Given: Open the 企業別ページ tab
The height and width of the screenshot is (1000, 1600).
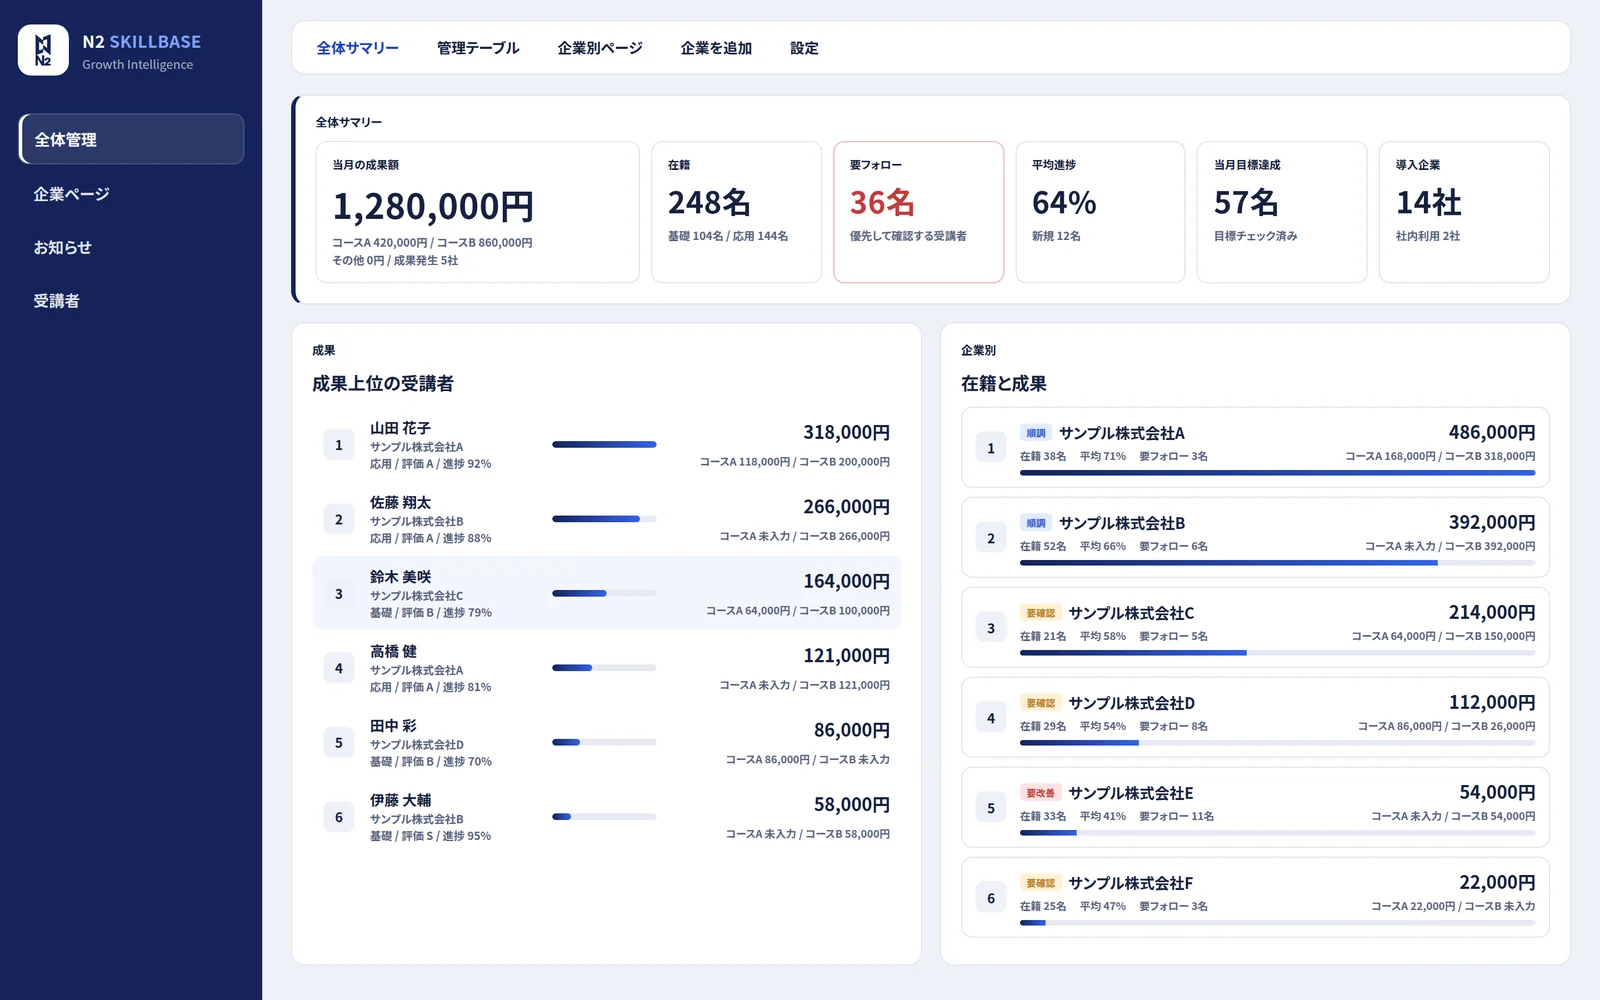Looking at the screenshot, I should pos(600,48).
